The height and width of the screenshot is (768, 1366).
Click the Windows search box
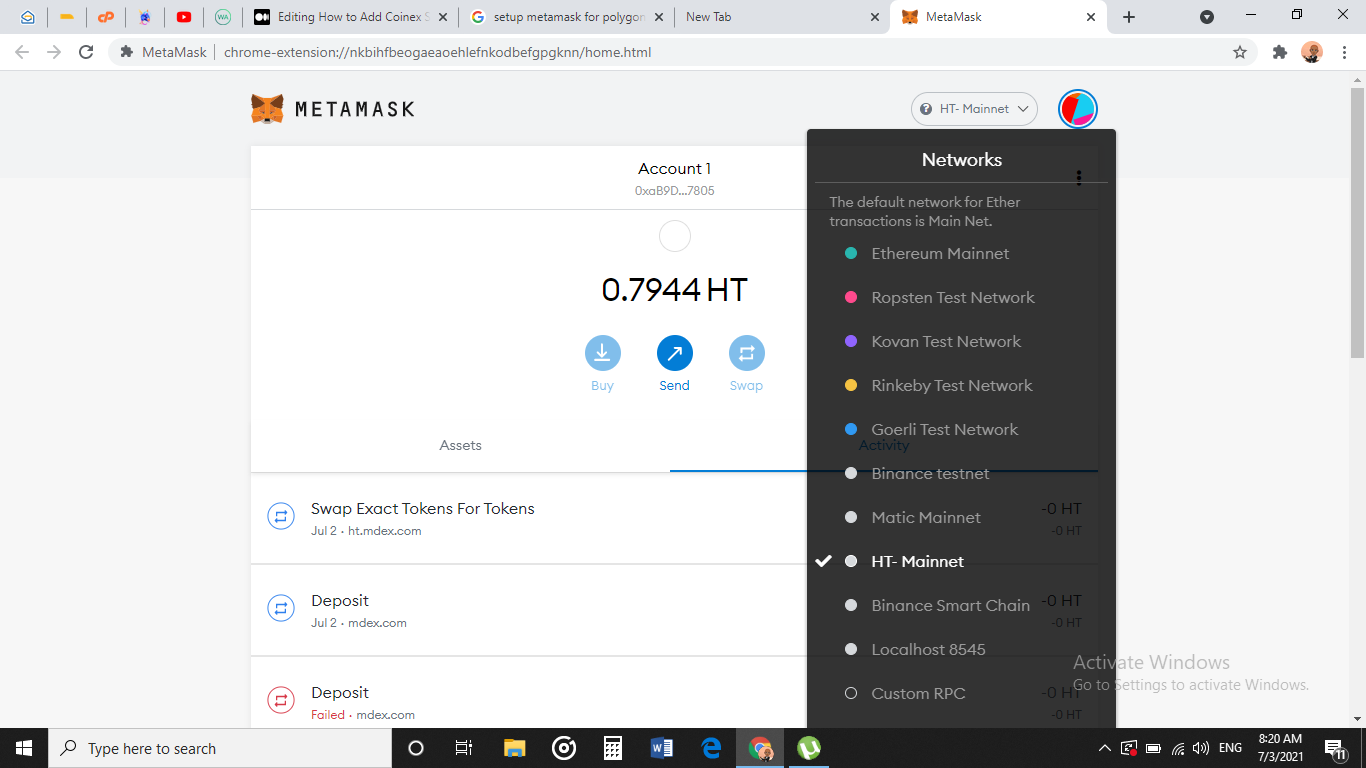(x=218, y=748)
